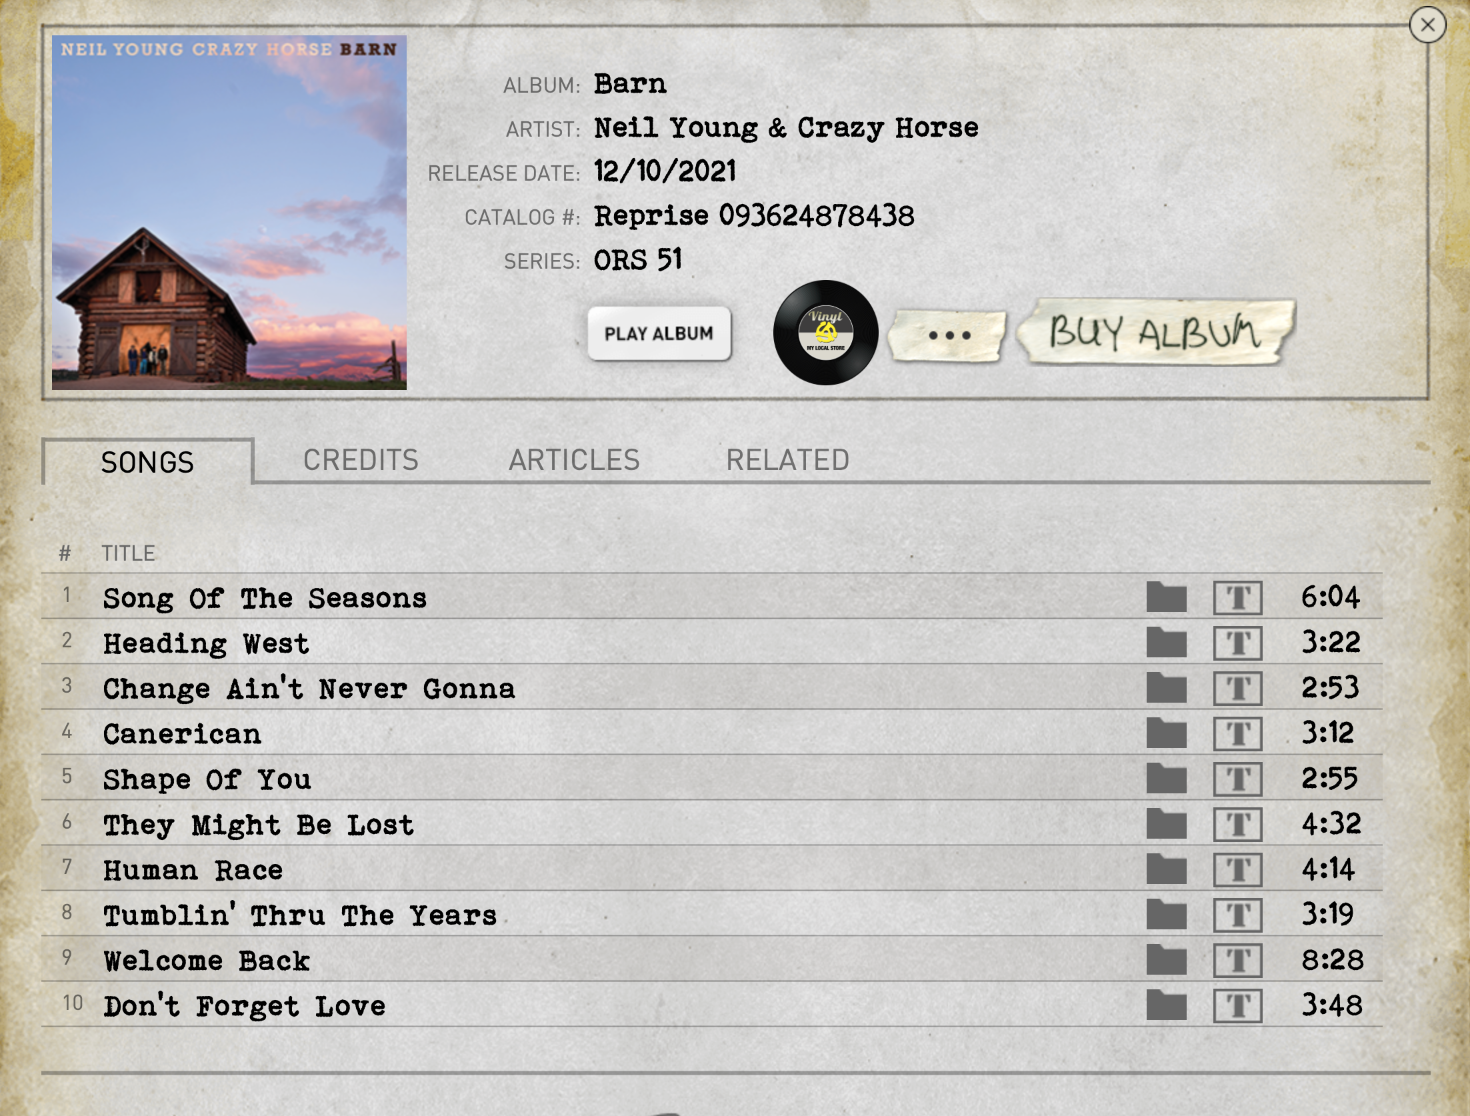The width and height of the screenshot is (1470, 1116).
Task: Open the folder icon for Song Of The Seasons
Action: point(1166,597)
